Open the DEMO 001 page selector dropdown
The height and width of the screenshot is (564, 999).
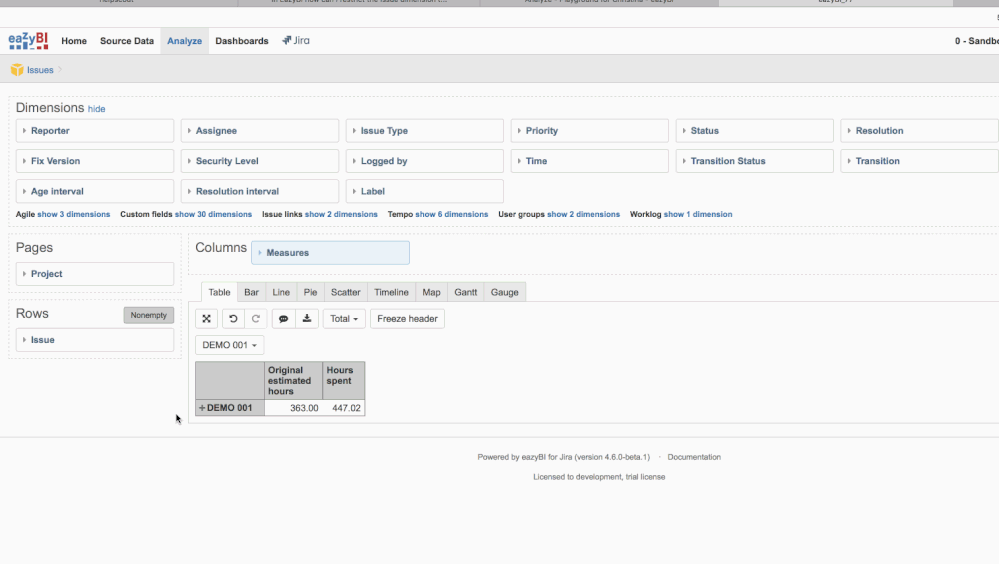[229, 345]
